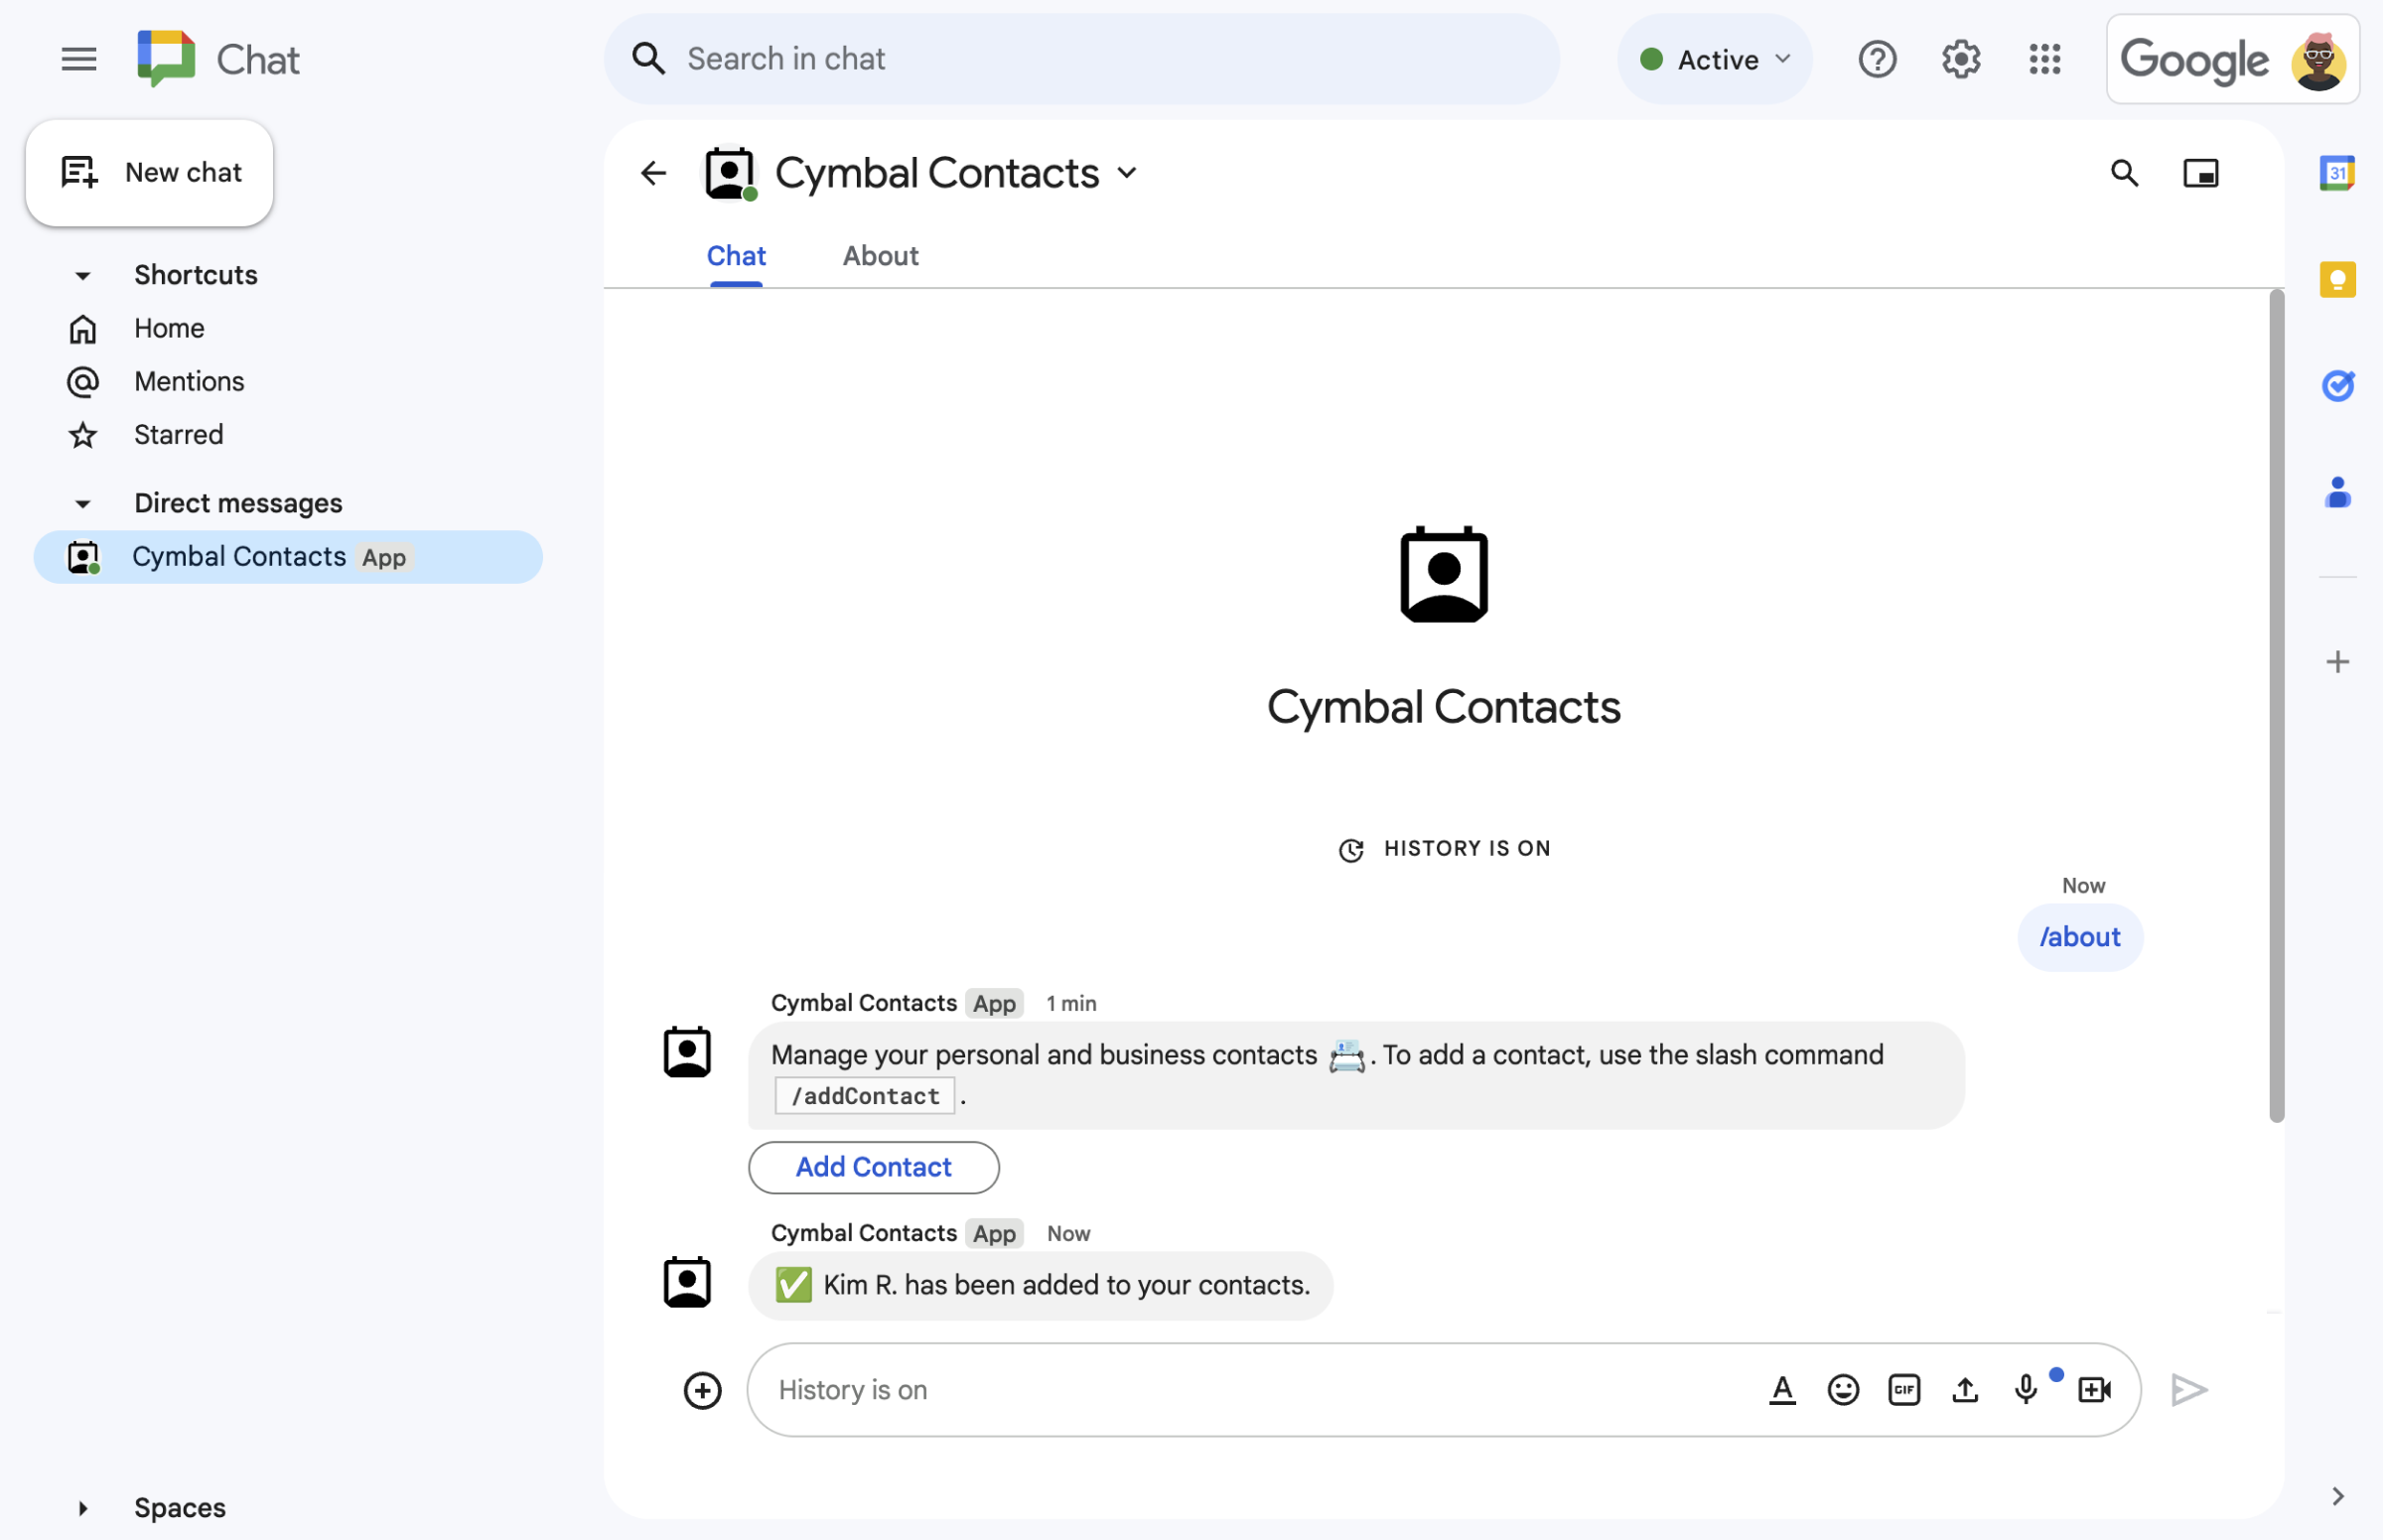Image resolution: width=2383 pixels, height=1540 pixels.
Task: Toggle the Active status indicator
Action: [1713, 56]
